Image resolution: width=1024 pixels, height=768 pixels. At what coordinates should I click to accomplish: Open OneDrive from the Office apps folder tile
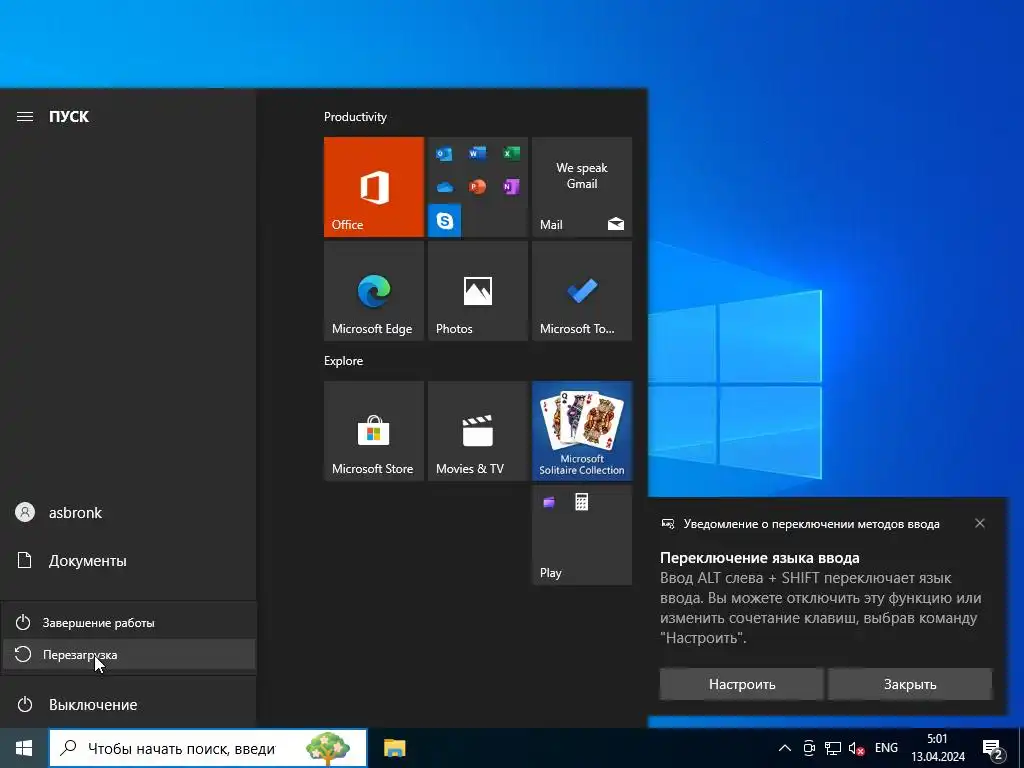click(444, 187)
